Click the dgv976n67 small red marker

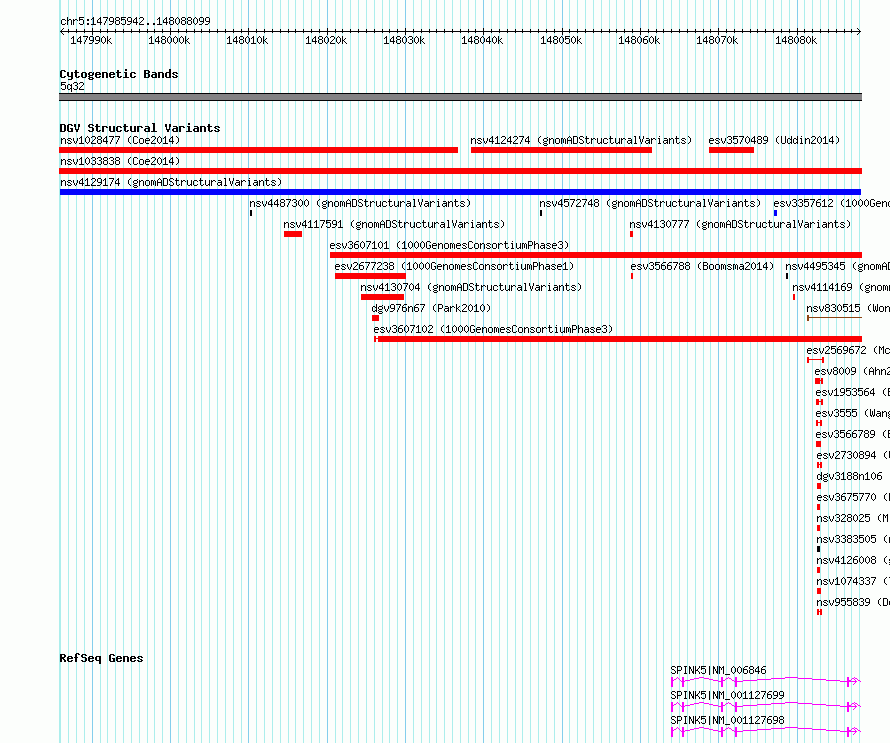pyautogui.click(x=375, y=318)
